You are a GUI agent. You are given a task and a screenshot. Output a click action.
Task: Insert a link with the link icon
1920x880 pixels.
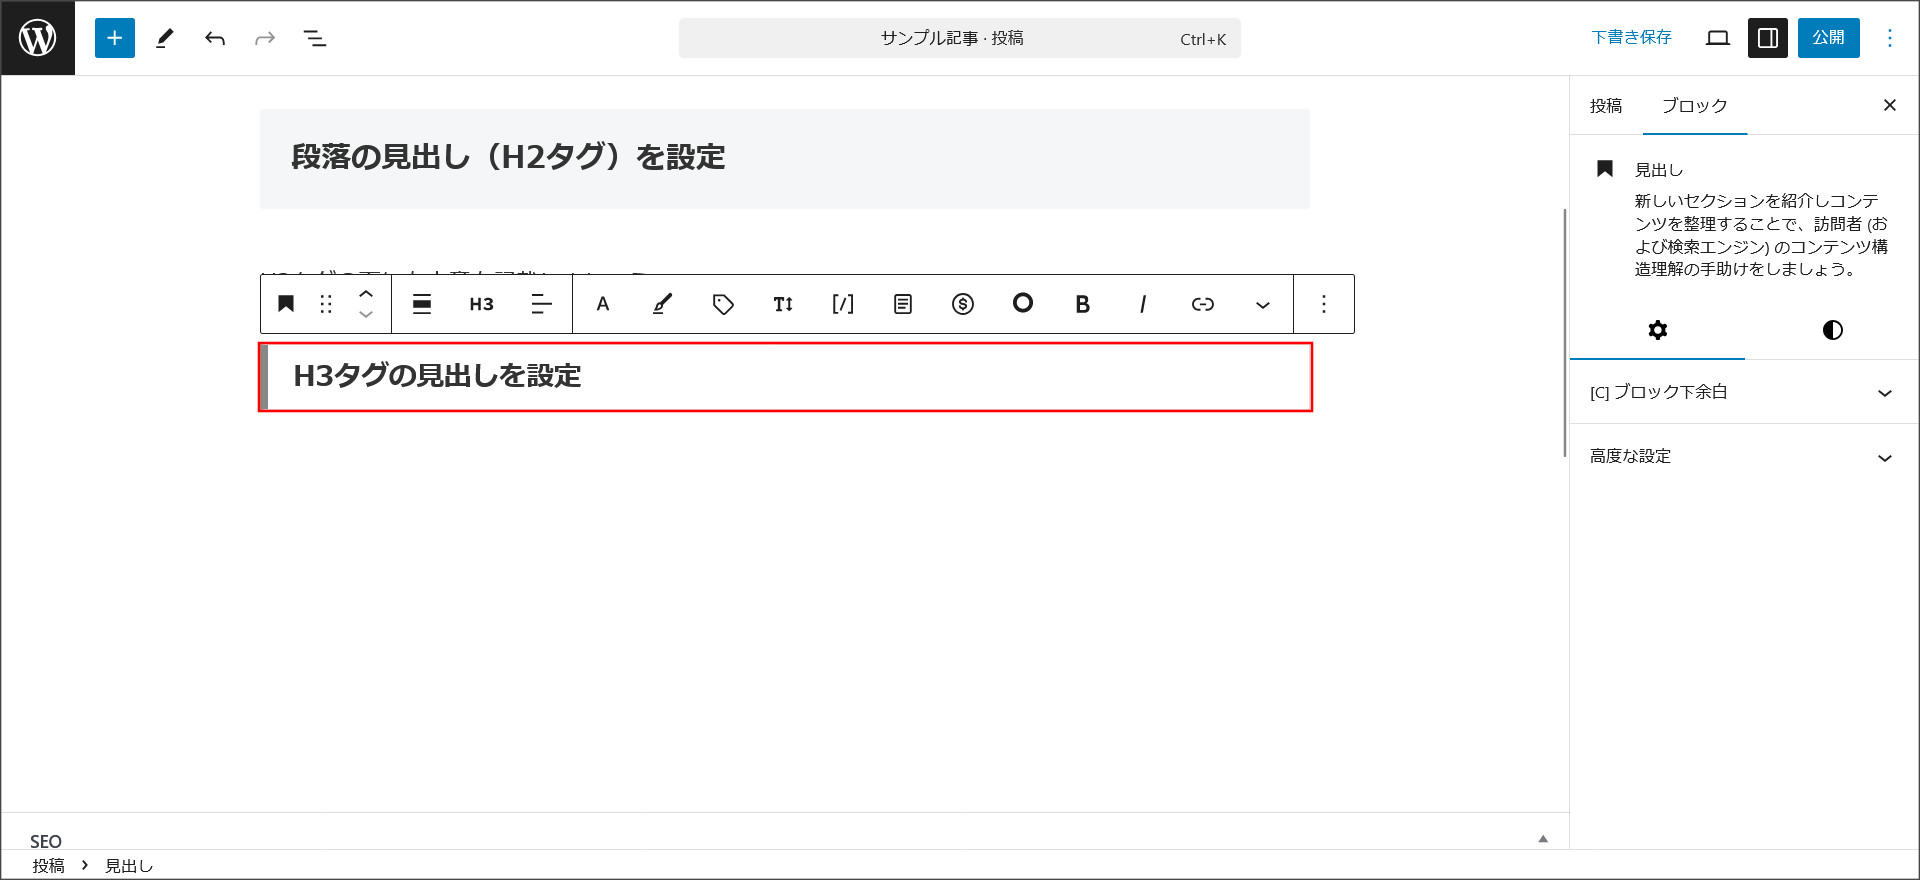[x=1202, y=304]
